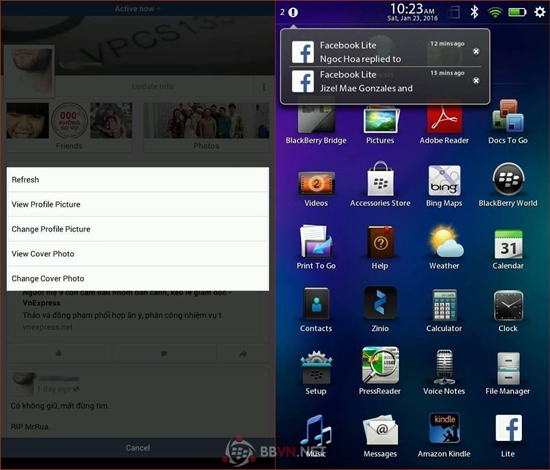Launch Amazon Kindle
Screen dimensions: 550x470
[x=444, y=436]
